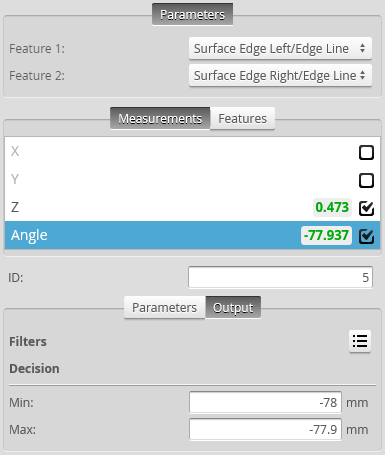Image resolution: width=385 pixels, height=455 pixels.
Task: Select the Measurements tab
Action: [x=160, y=118]
